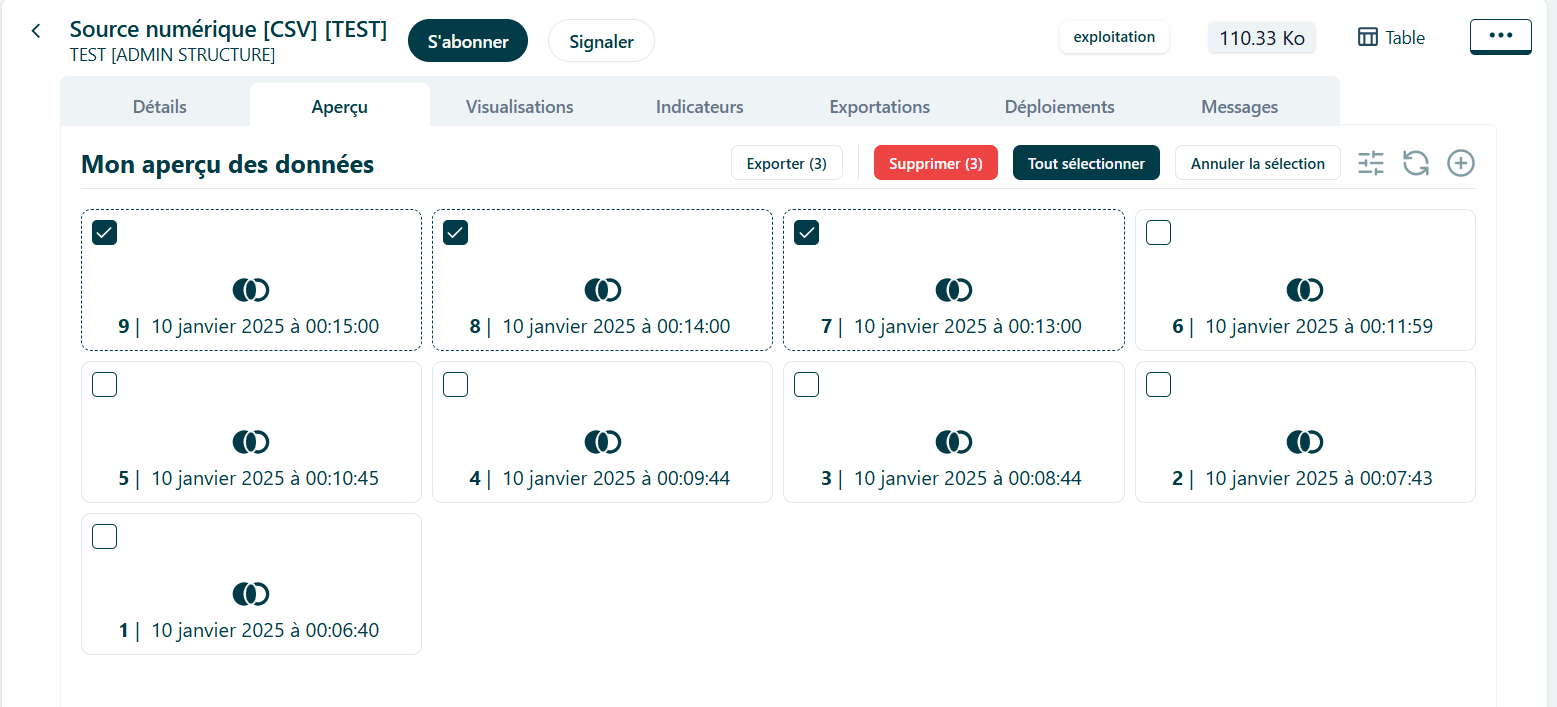The height and width of the screenshot is (707, 1557).
Task: Select the Aperçu tab
Action: (x=340, y=106)
